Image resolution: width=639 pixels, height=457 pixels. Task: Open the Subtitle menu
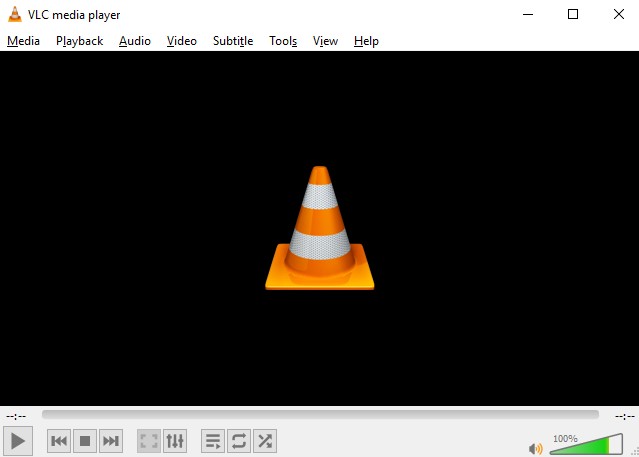[233, 41]
